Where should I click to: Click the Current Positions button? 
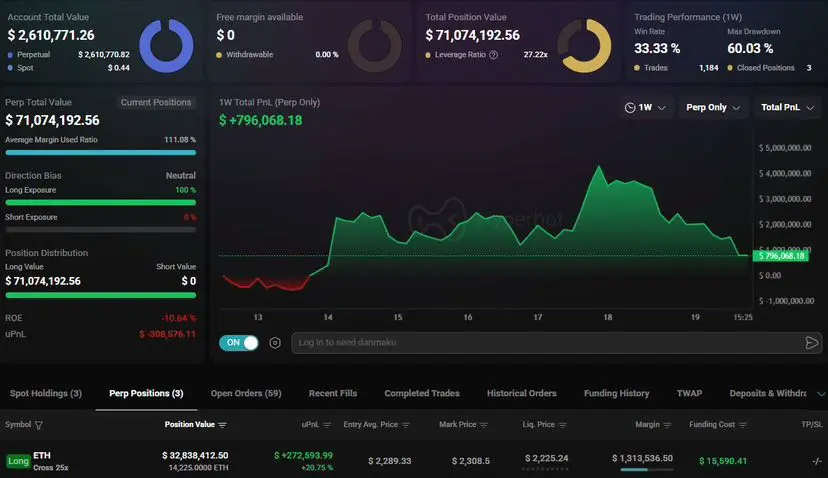(x=156, y=102)
